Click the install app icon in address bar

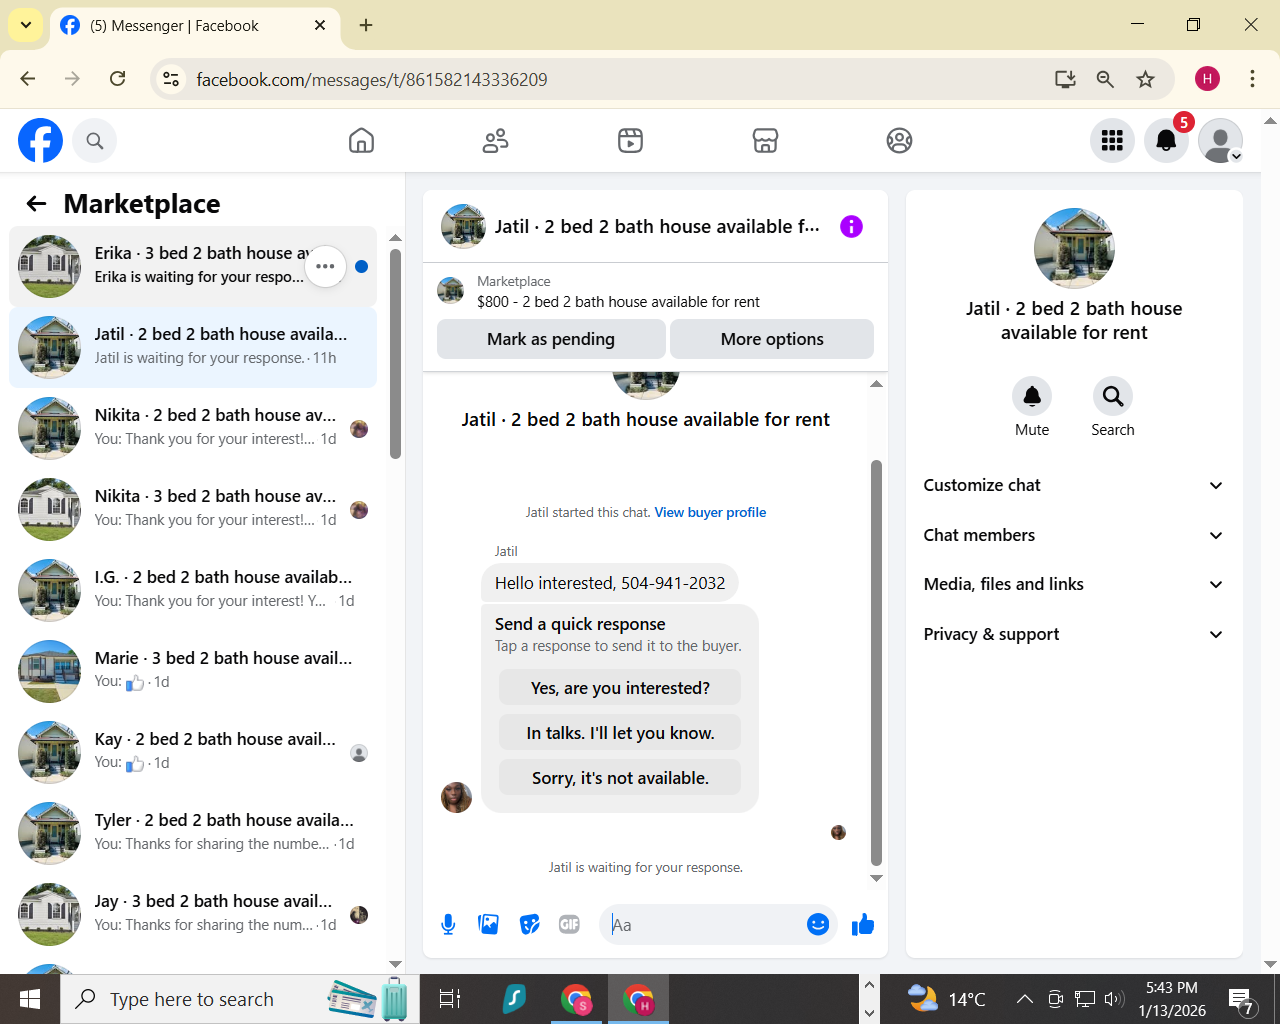coord(1065,79)
